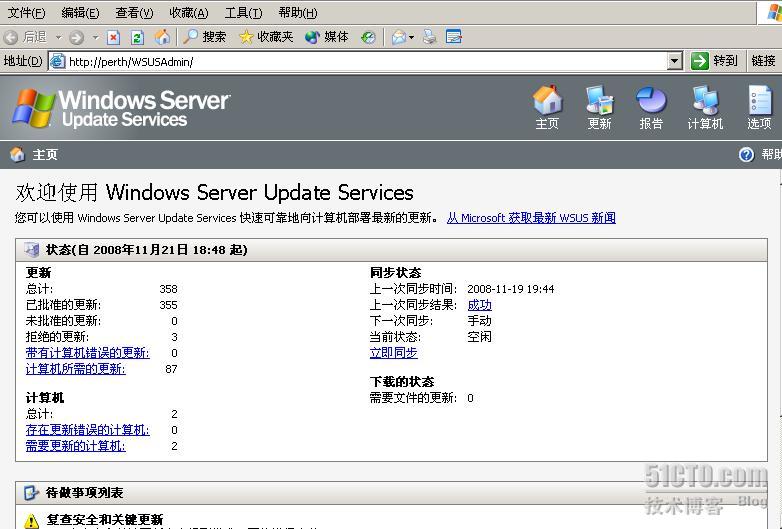Open 带有计算机错误的更新 link
The height and width of the screenshot is (529, 782).
point(87,353)
